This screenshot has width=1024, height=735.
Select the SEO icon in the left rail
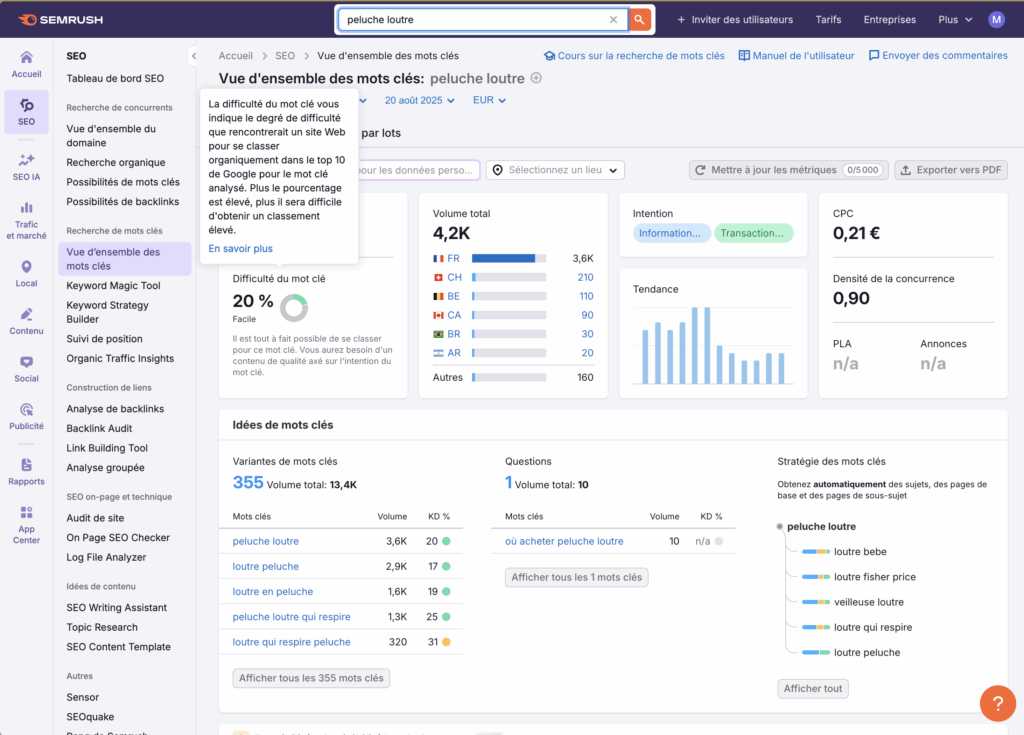pyautogui.click(x=26, y=112)
